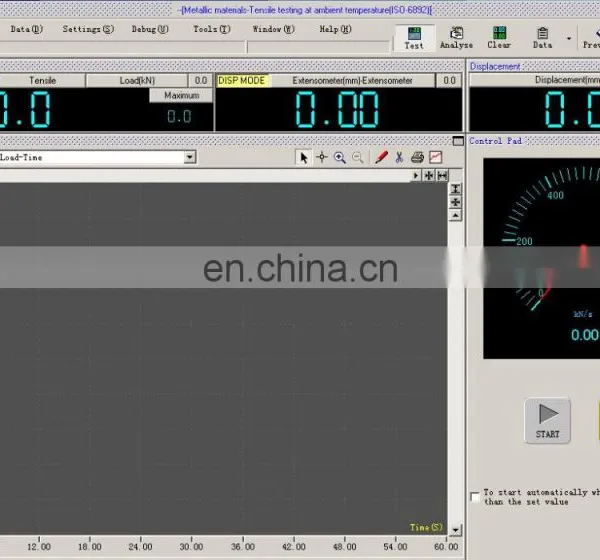Expand the arrow next to Data icon
Screen dimensions: 600x560
(569, 38)
